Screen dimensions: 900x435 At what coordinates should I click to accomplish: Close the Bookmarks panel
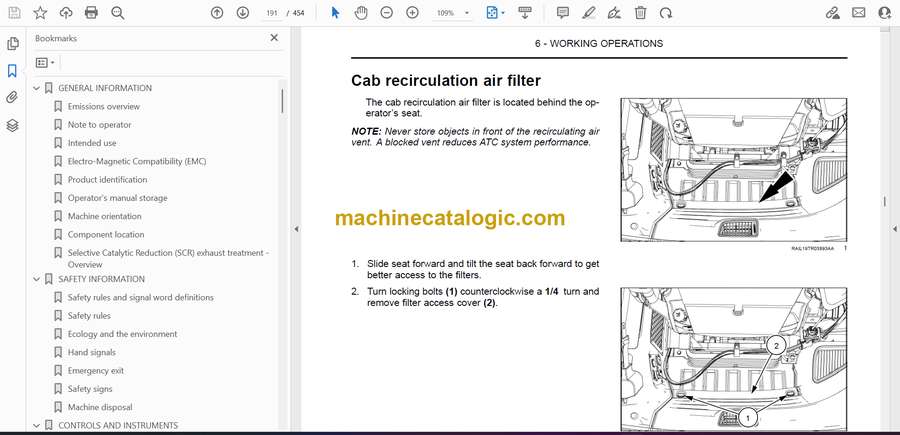click(x=274, y=38)
